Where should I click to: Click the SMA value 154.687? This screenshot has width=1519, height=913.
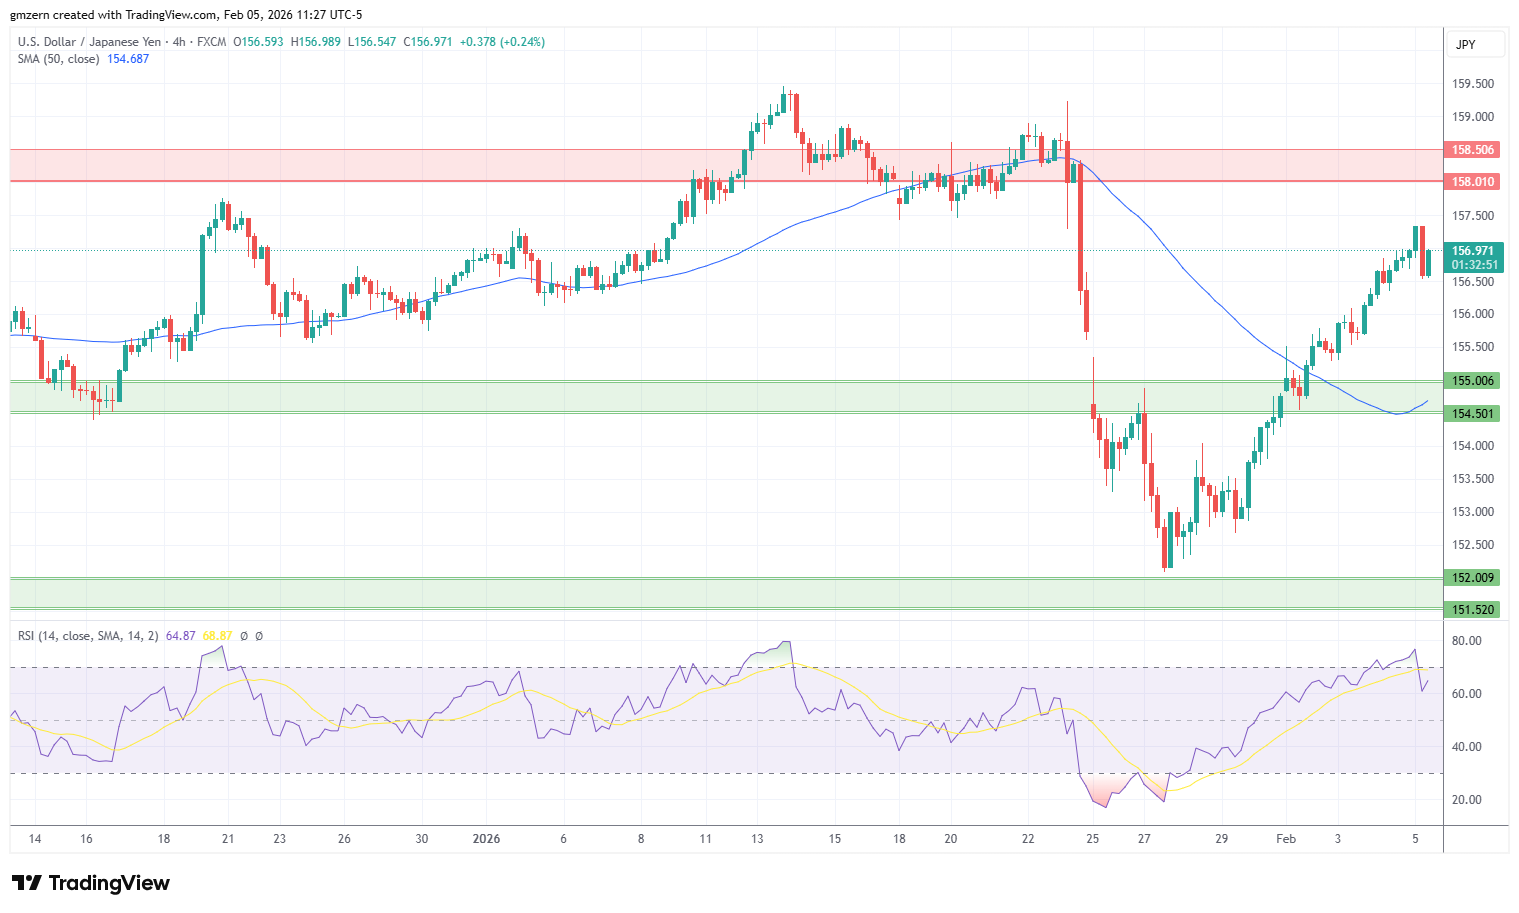[x=128, y=59]
